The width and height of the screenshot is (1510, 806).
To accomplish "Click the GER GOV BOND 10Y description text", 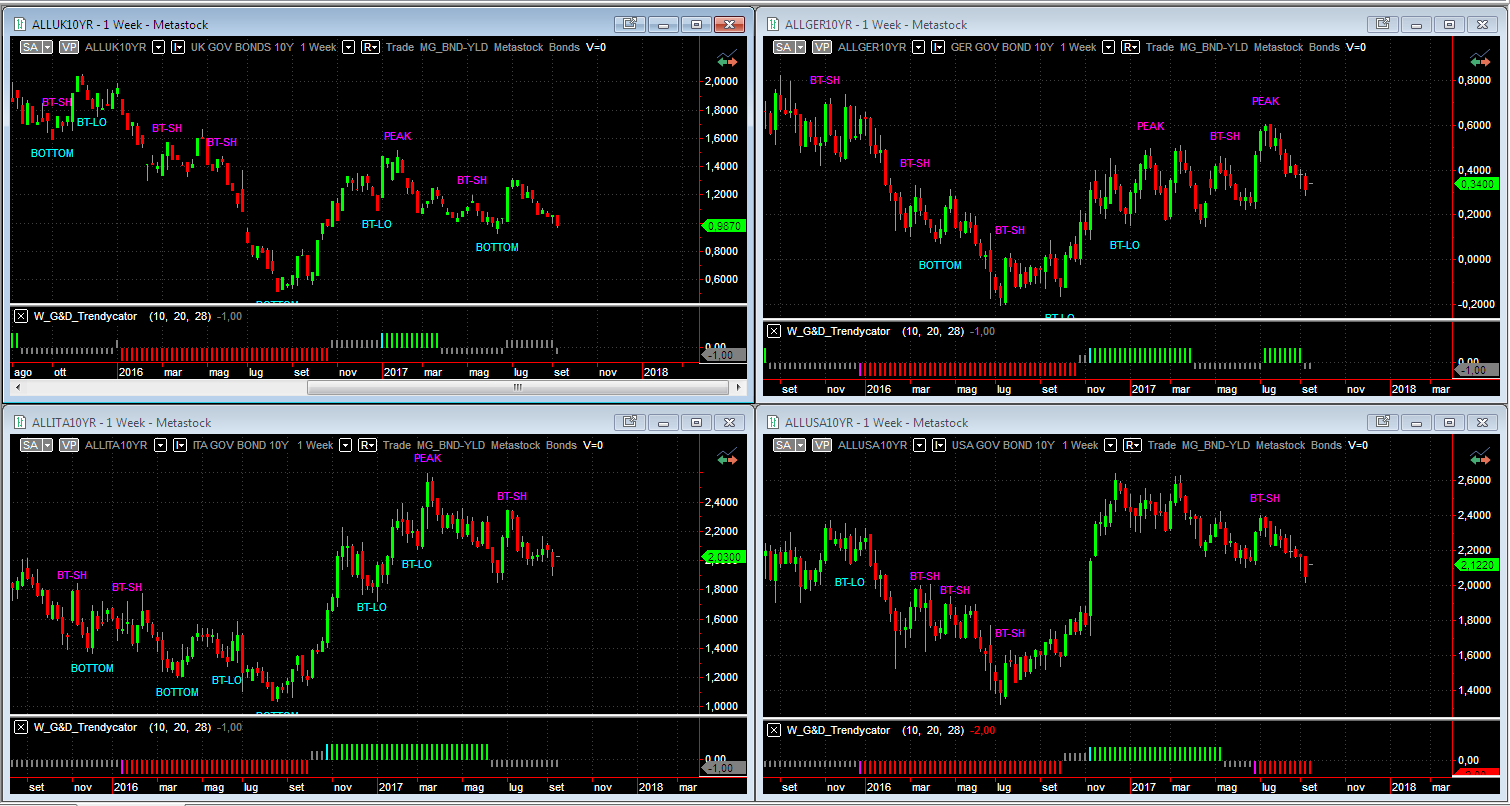I will click(1001, 47).
